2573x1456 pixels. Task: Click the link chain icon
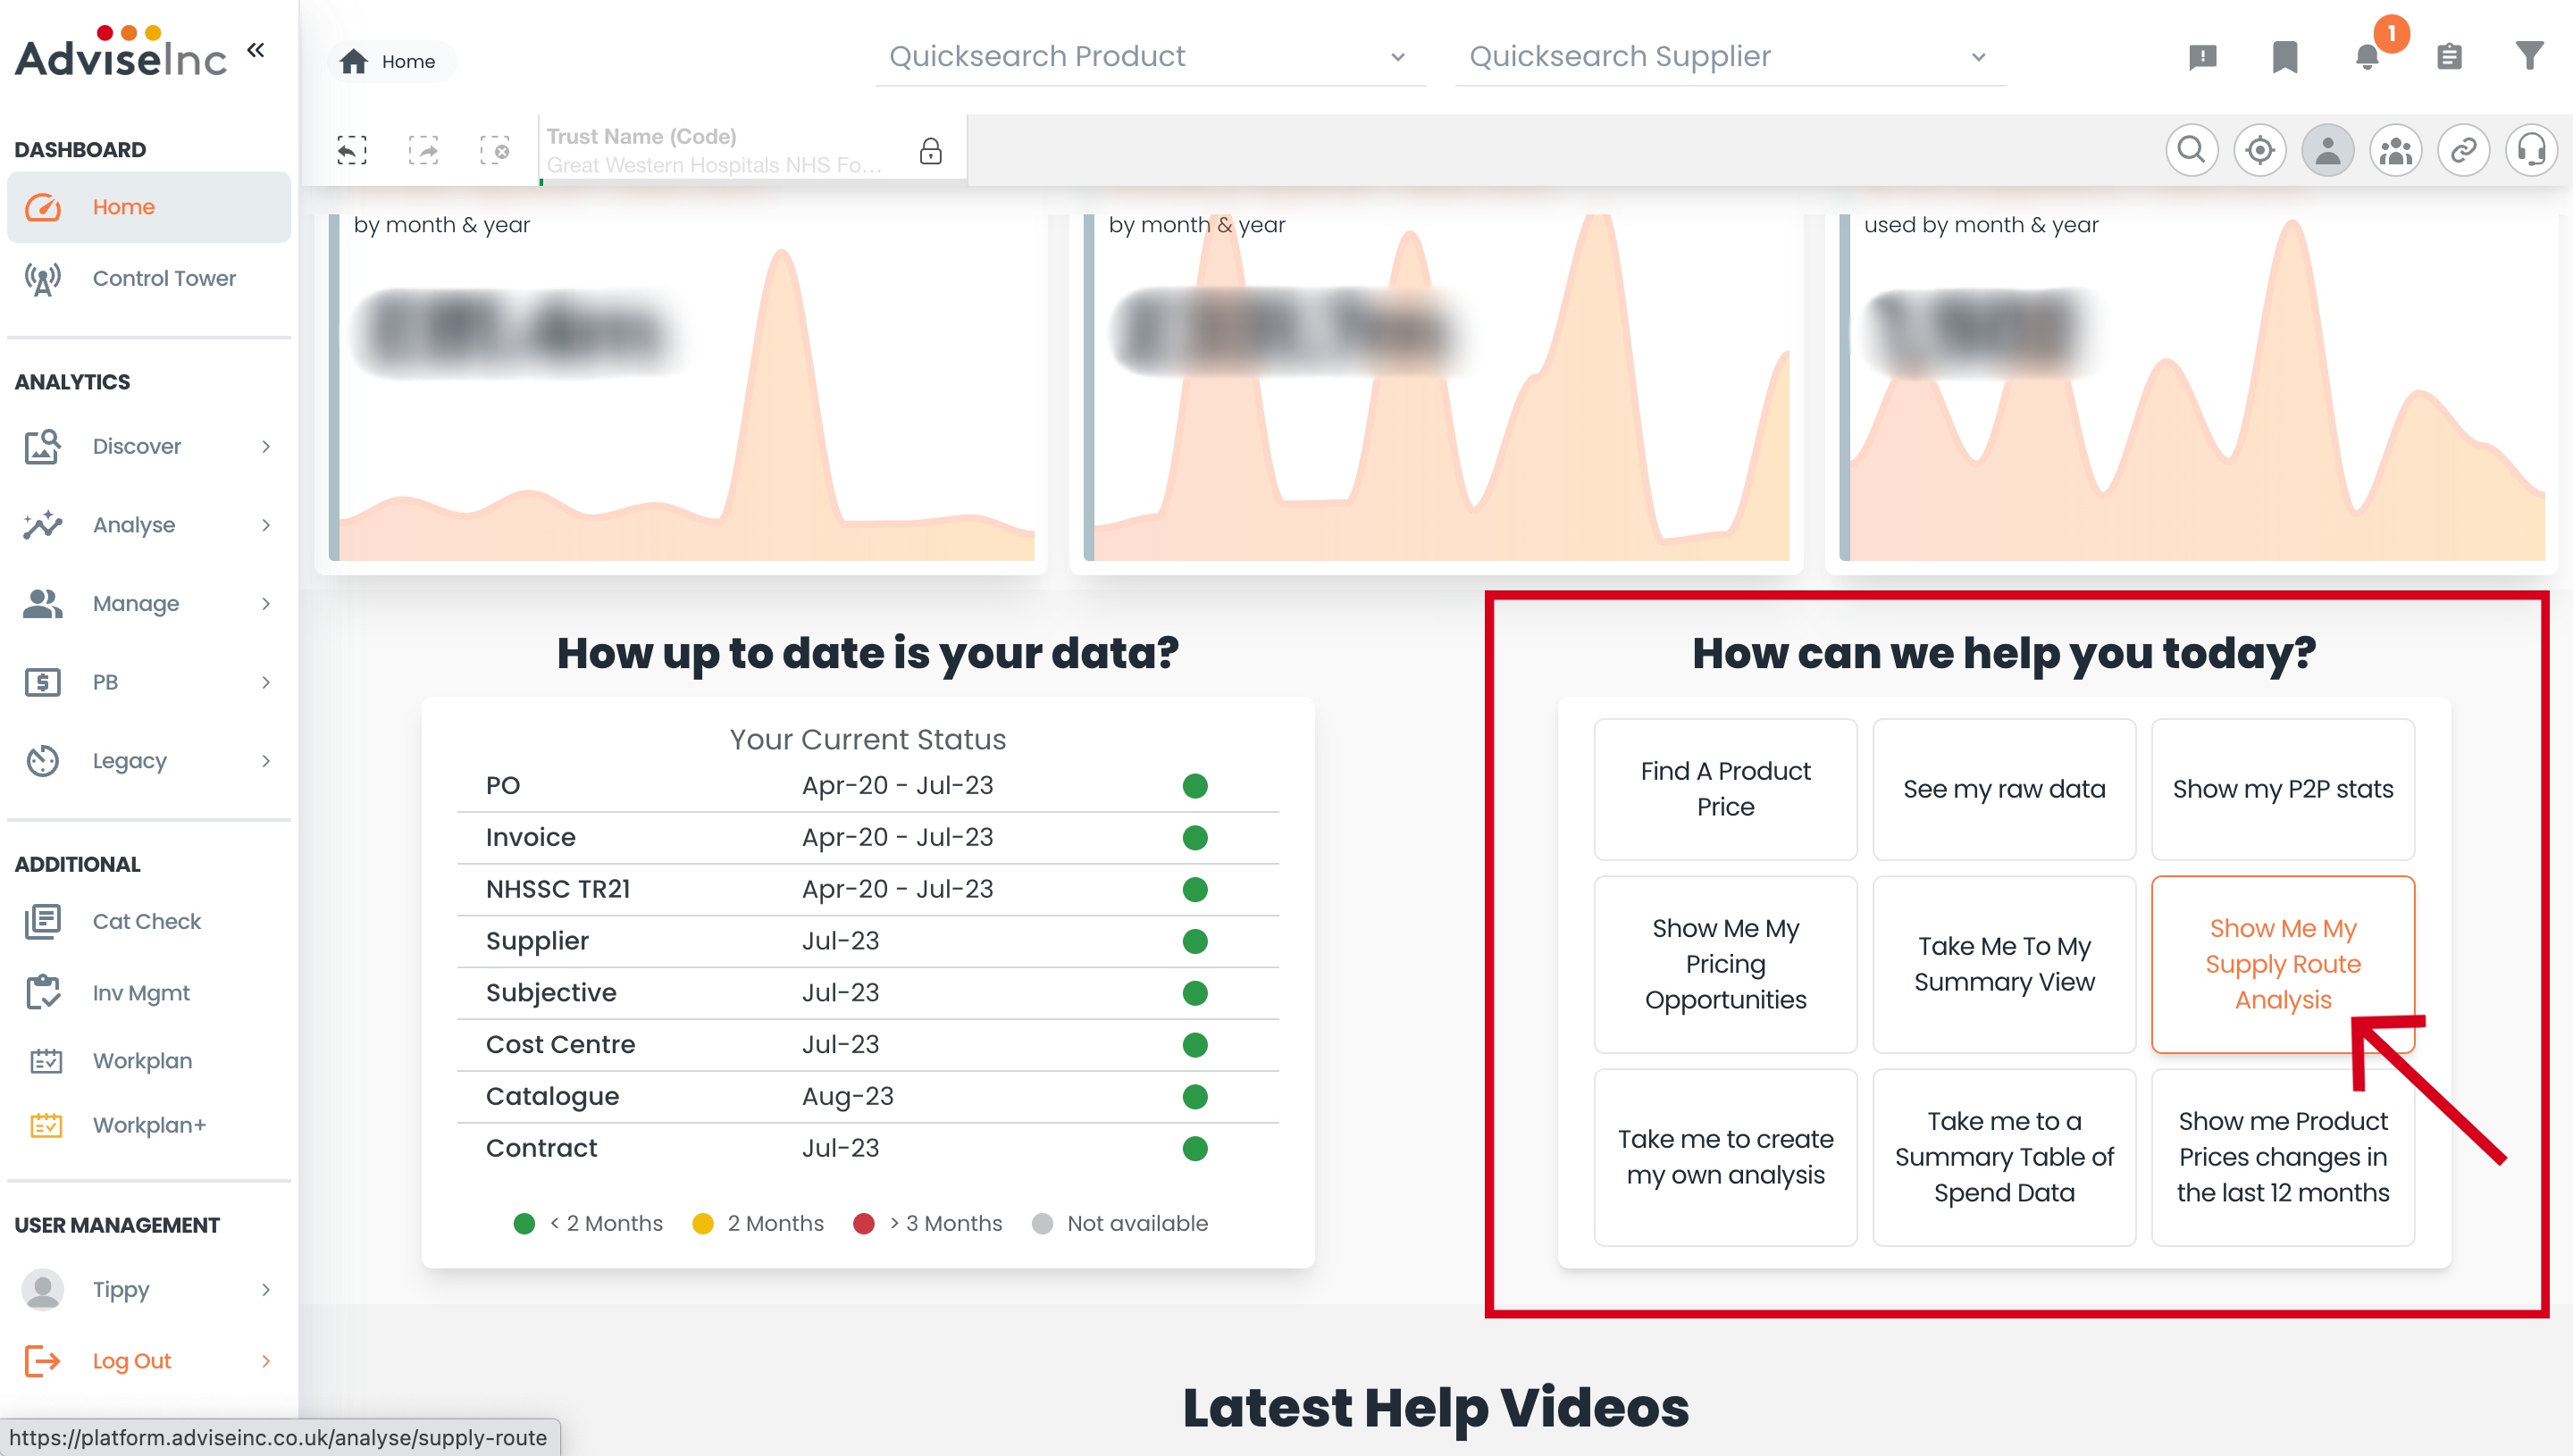2463,151
